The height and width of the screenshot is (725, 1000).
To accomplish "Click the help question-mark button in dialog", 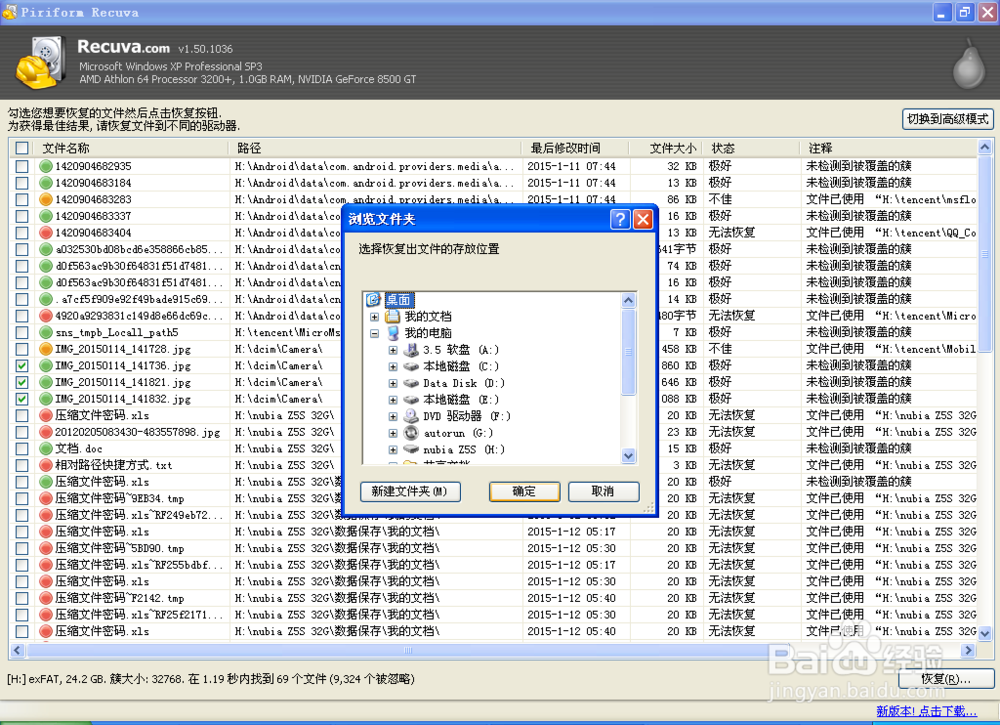I will coord(621,219).
